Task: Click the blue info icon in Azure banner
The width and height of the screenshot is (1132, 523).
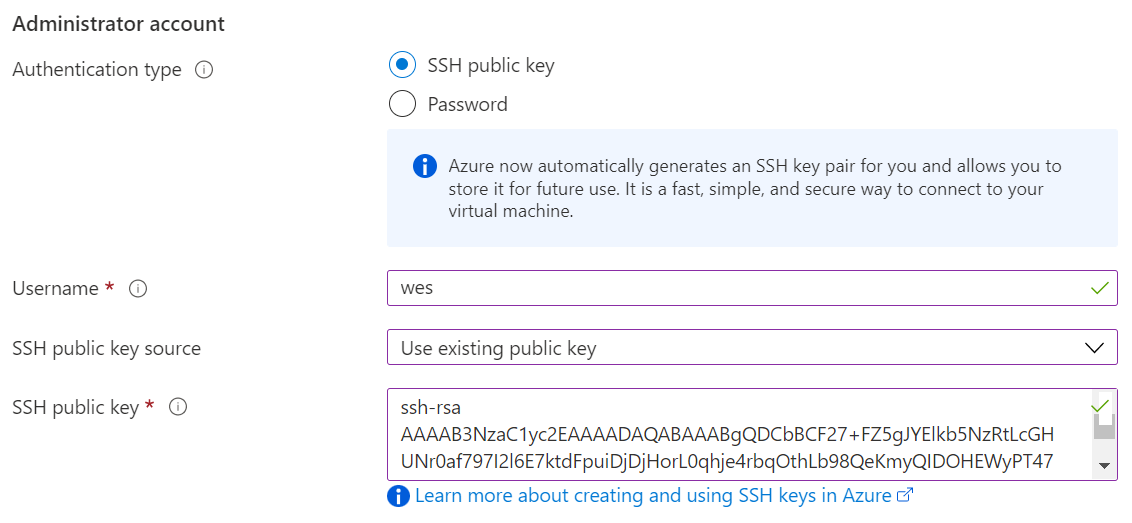Action: (x=424, y=166)
